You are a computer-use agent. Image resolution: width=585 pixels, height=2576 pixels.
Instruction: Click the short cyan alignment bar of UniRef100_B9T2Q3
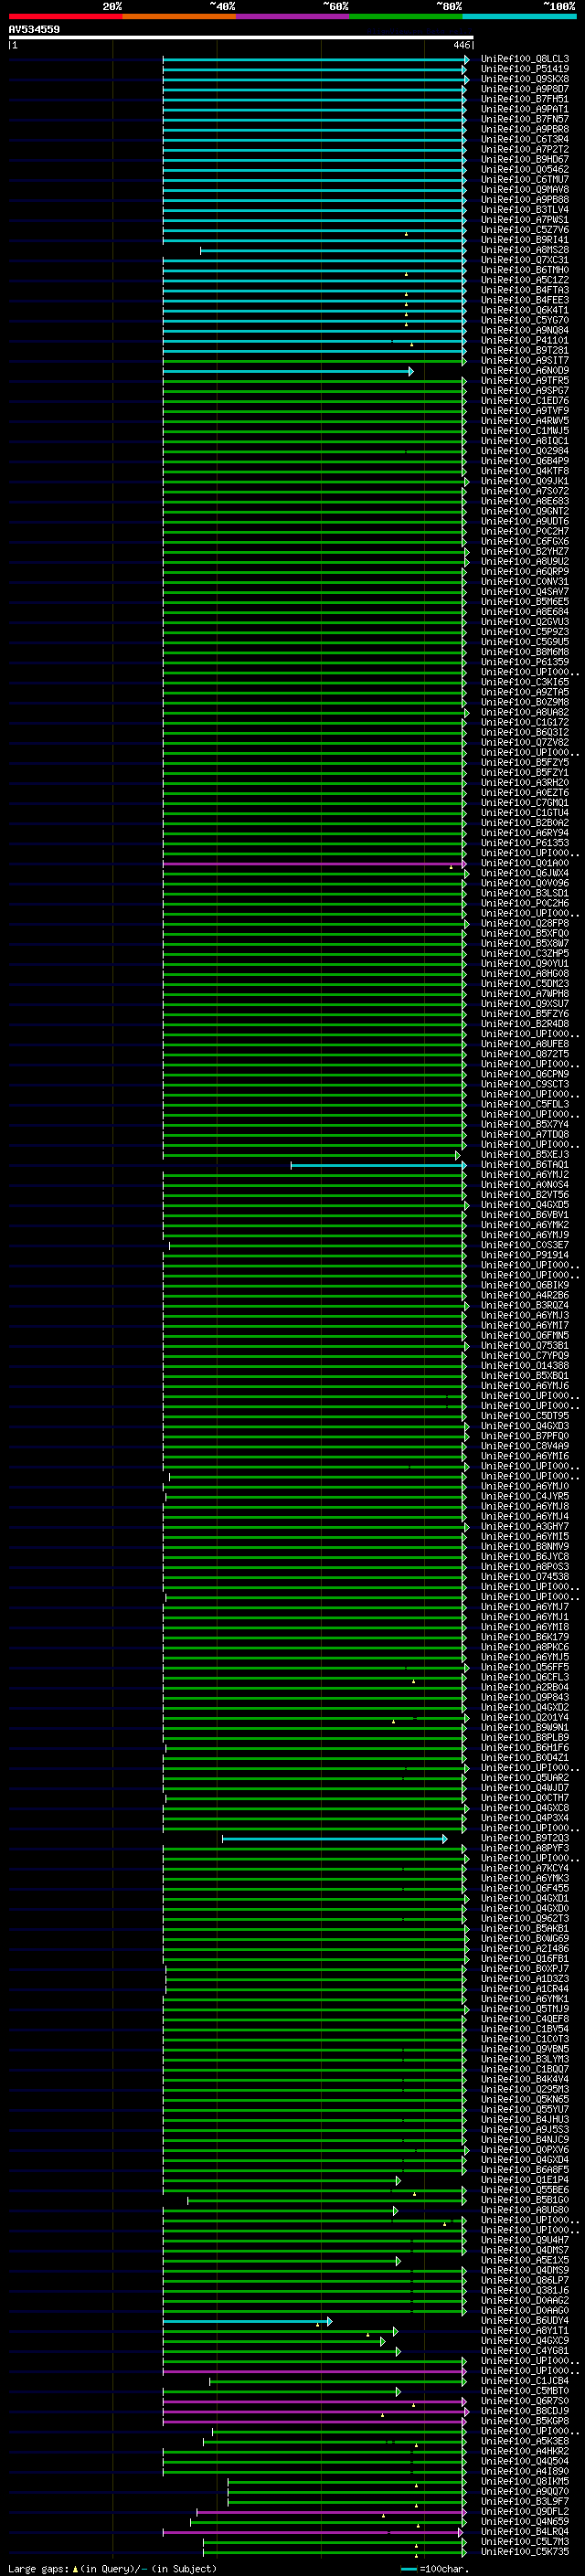pos(334,1838)
